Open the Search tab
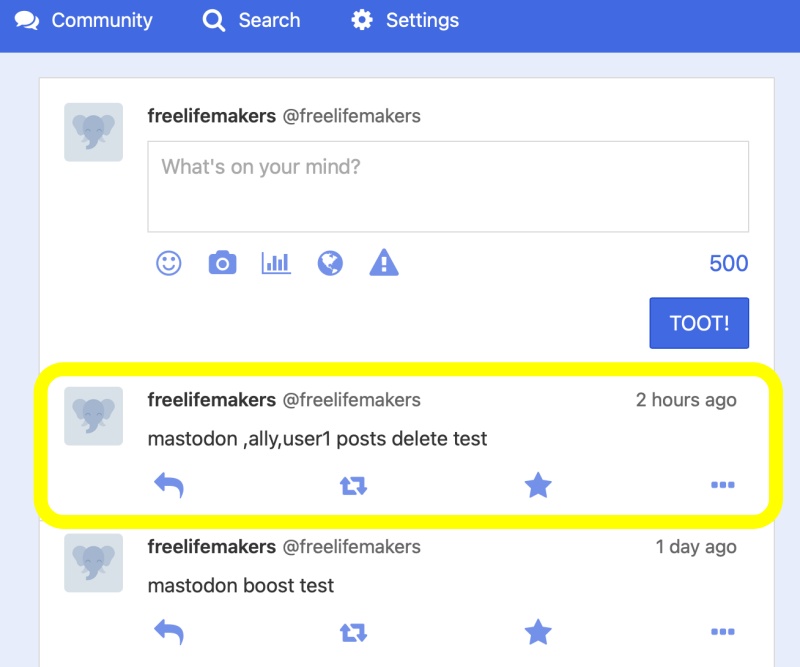 click(251, 20)
